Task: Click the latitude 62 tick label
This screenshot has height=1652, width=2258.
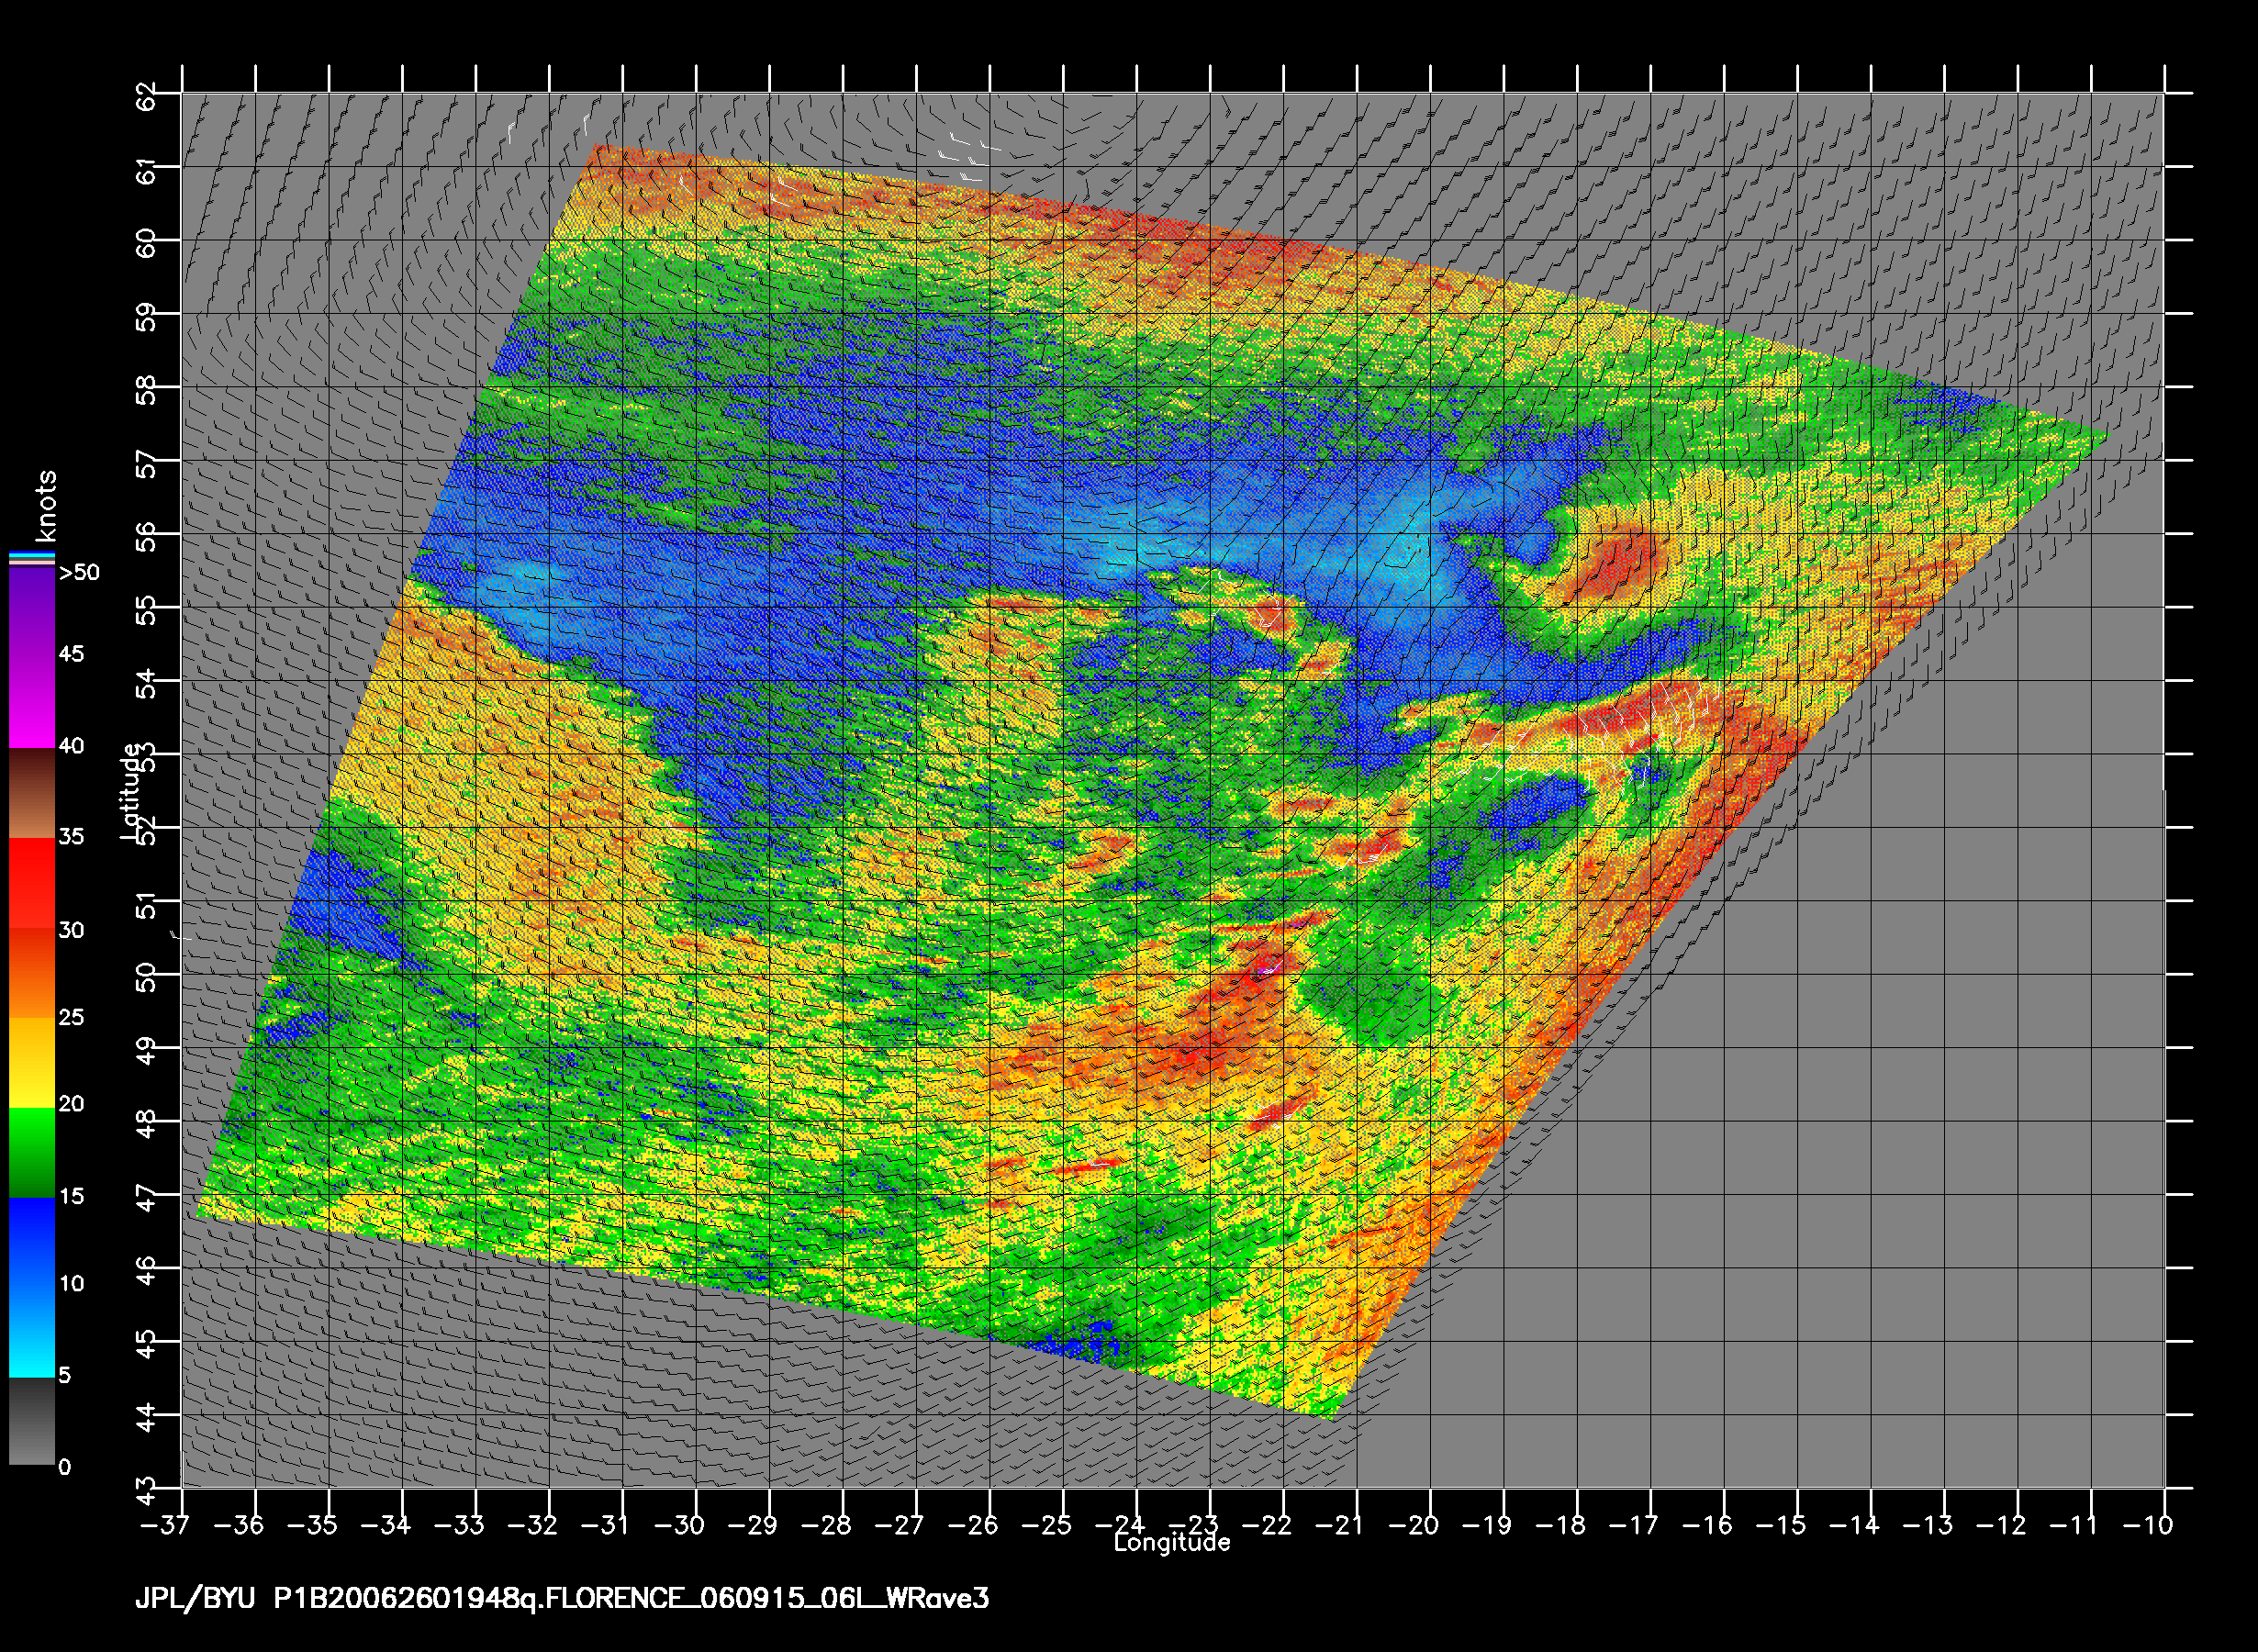Action: tap(147, 99)
